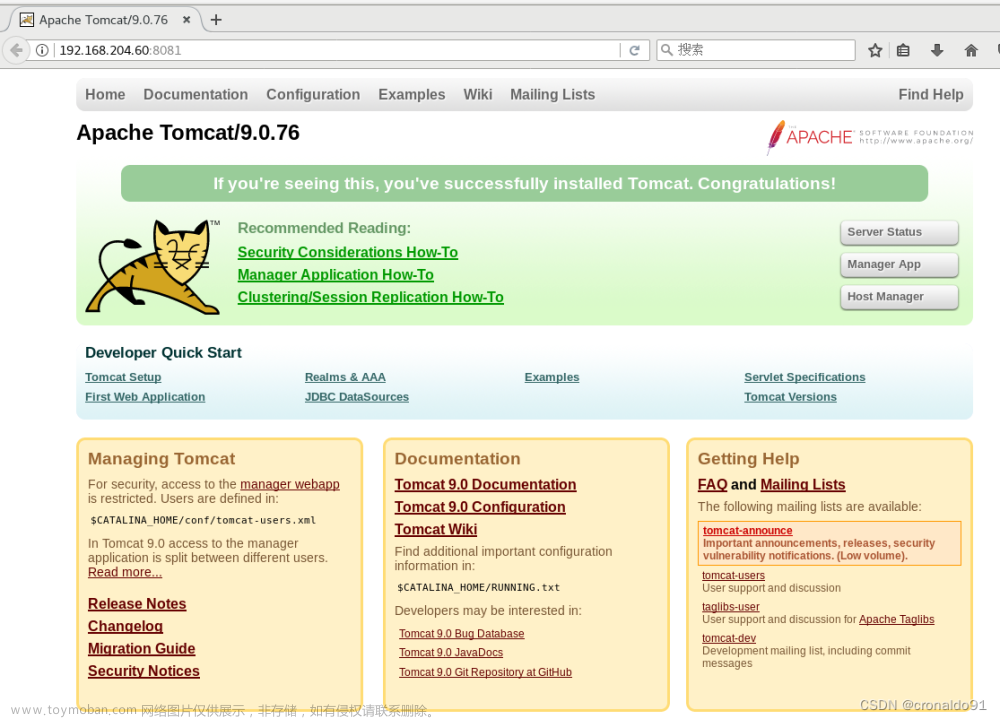The image size is (1000, 719).
Task: Bookmark this page with the star icon
Action: 875,50
